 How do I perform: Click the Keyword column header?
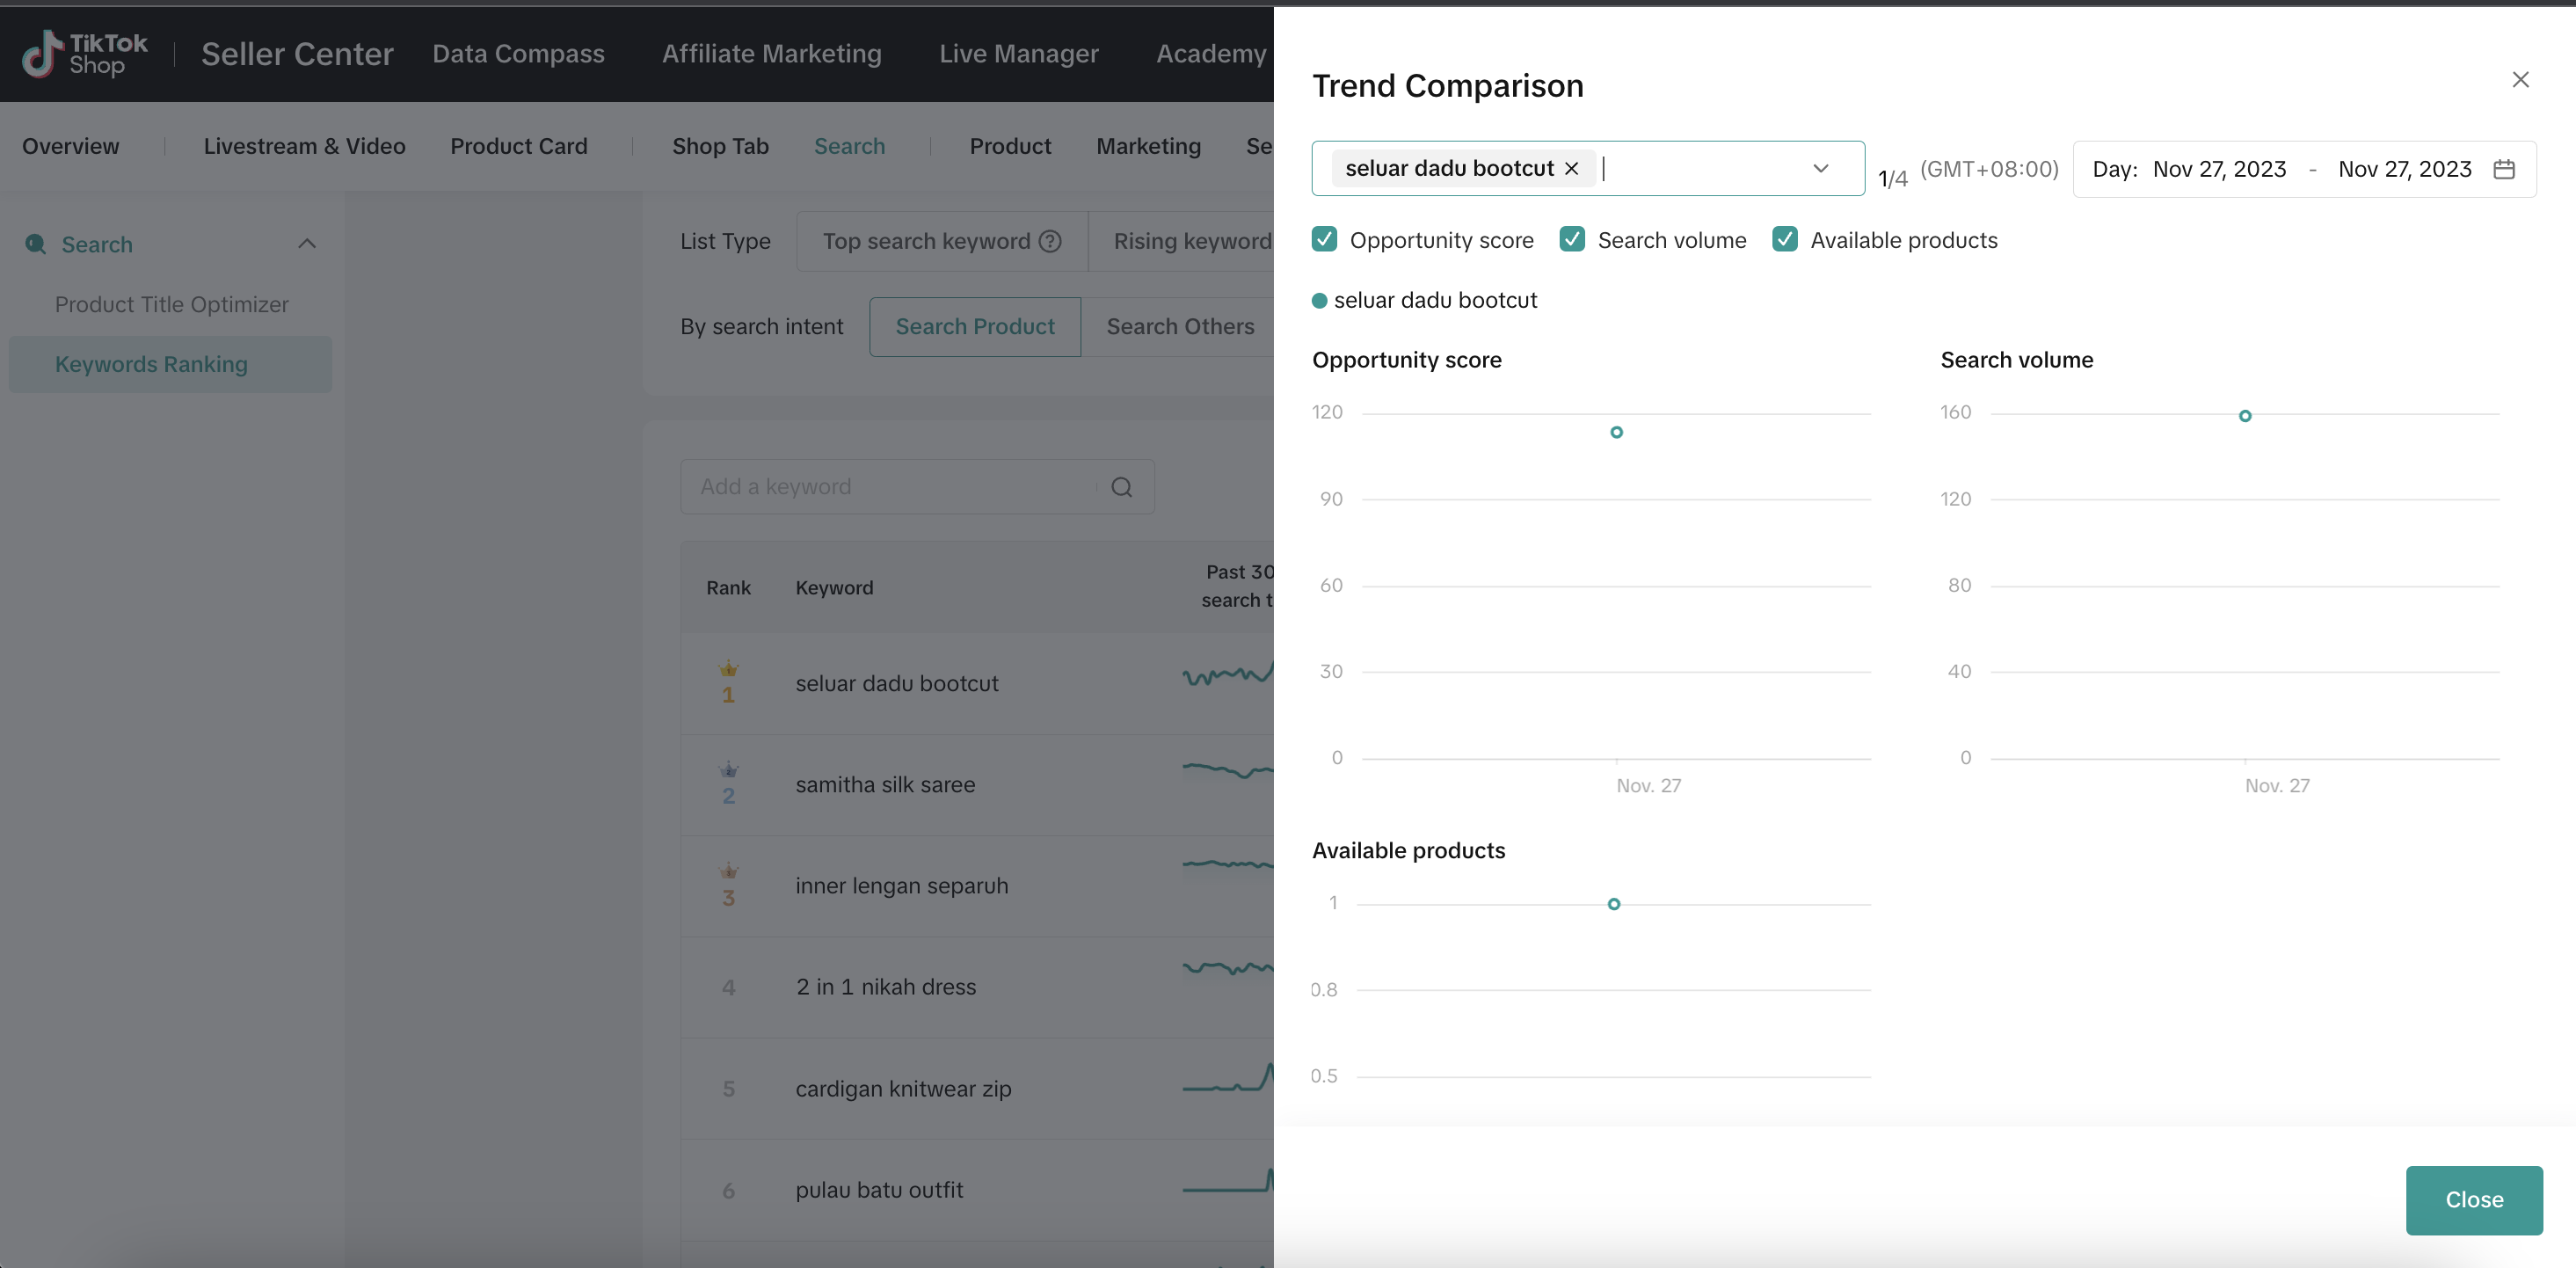click(x=834, y=588)
